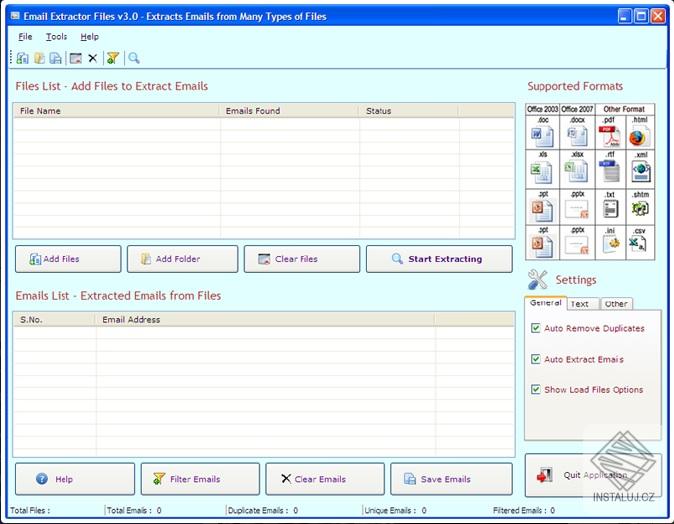Viewport: 674px width, 524px height.
Task: Toggle Show Load Files Options checkbox
Action: (536, 389)
